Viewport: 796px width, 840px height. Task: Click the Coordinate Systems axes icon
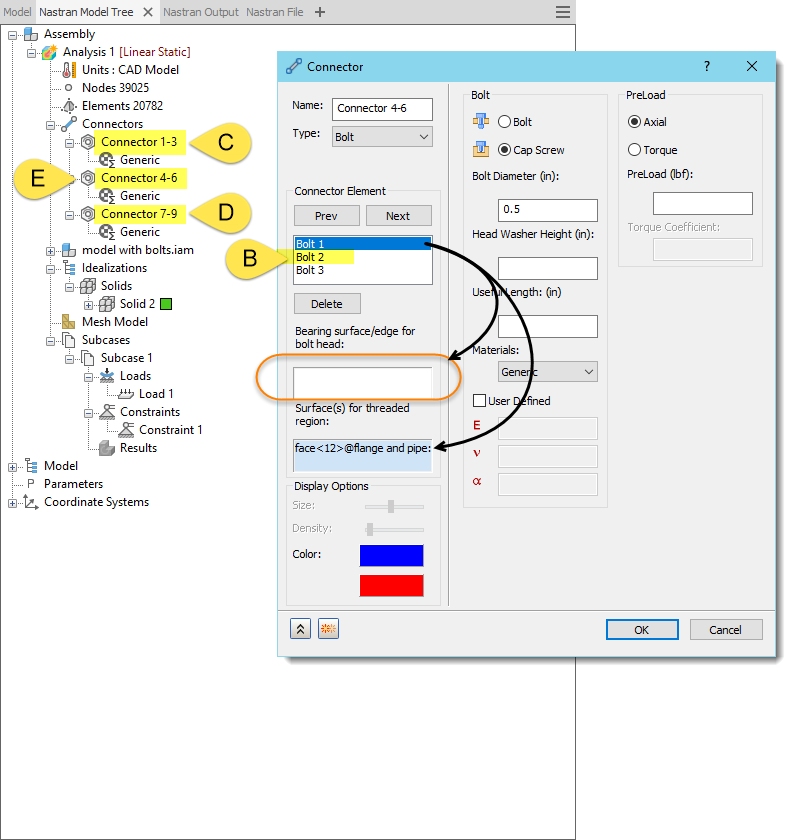[31, 502]
